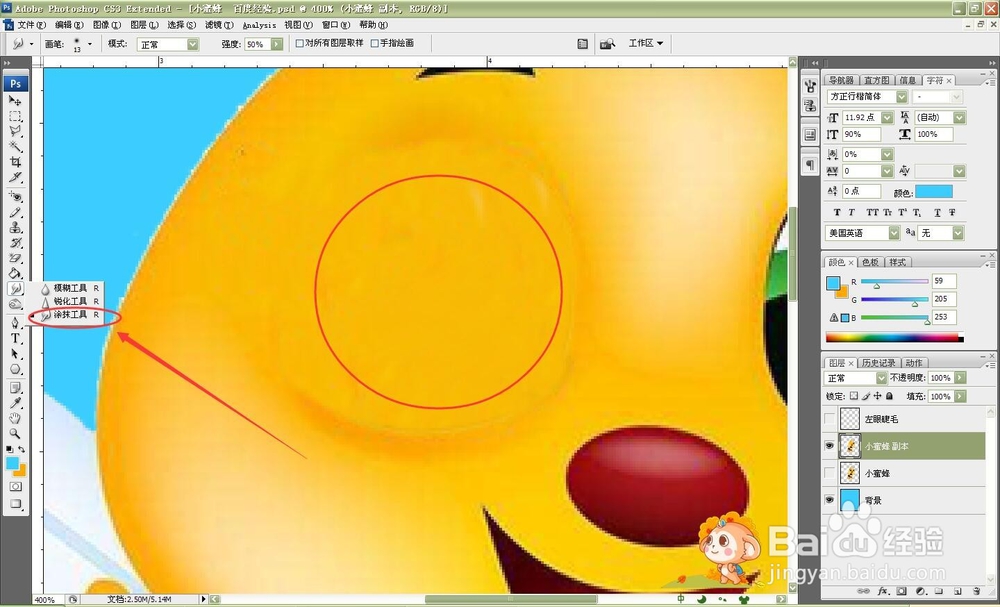Show the 左眼睫毛 layer visibility box

829,419
